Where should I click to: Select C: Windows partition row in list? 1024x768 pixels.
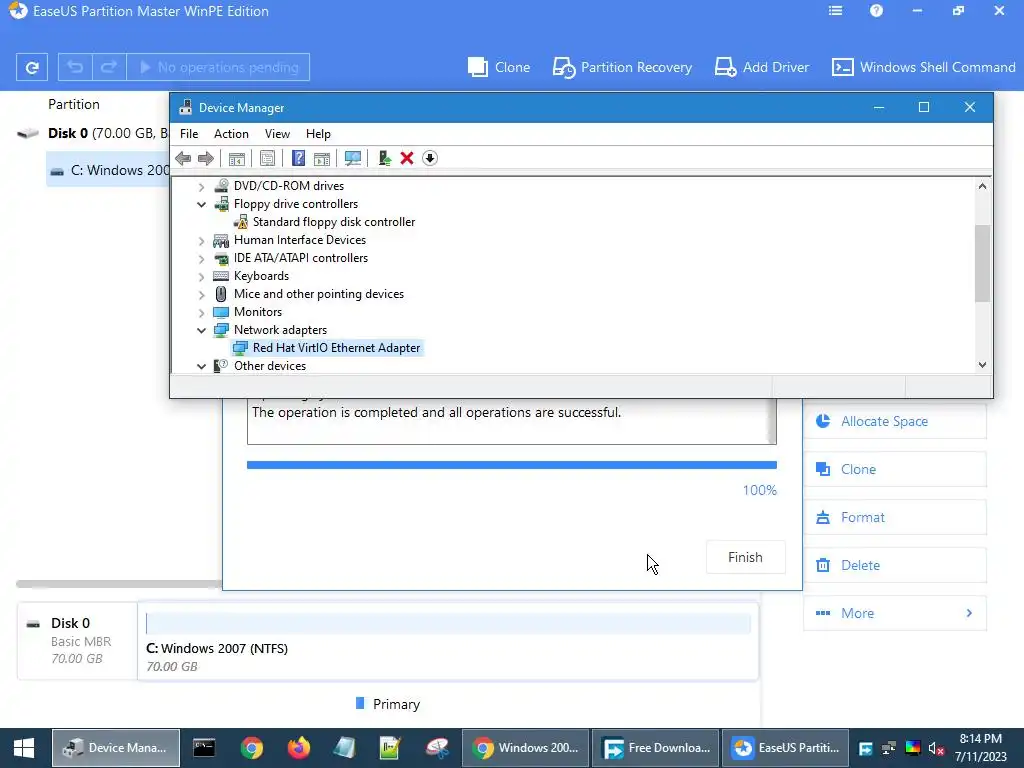tap(108, 170)
